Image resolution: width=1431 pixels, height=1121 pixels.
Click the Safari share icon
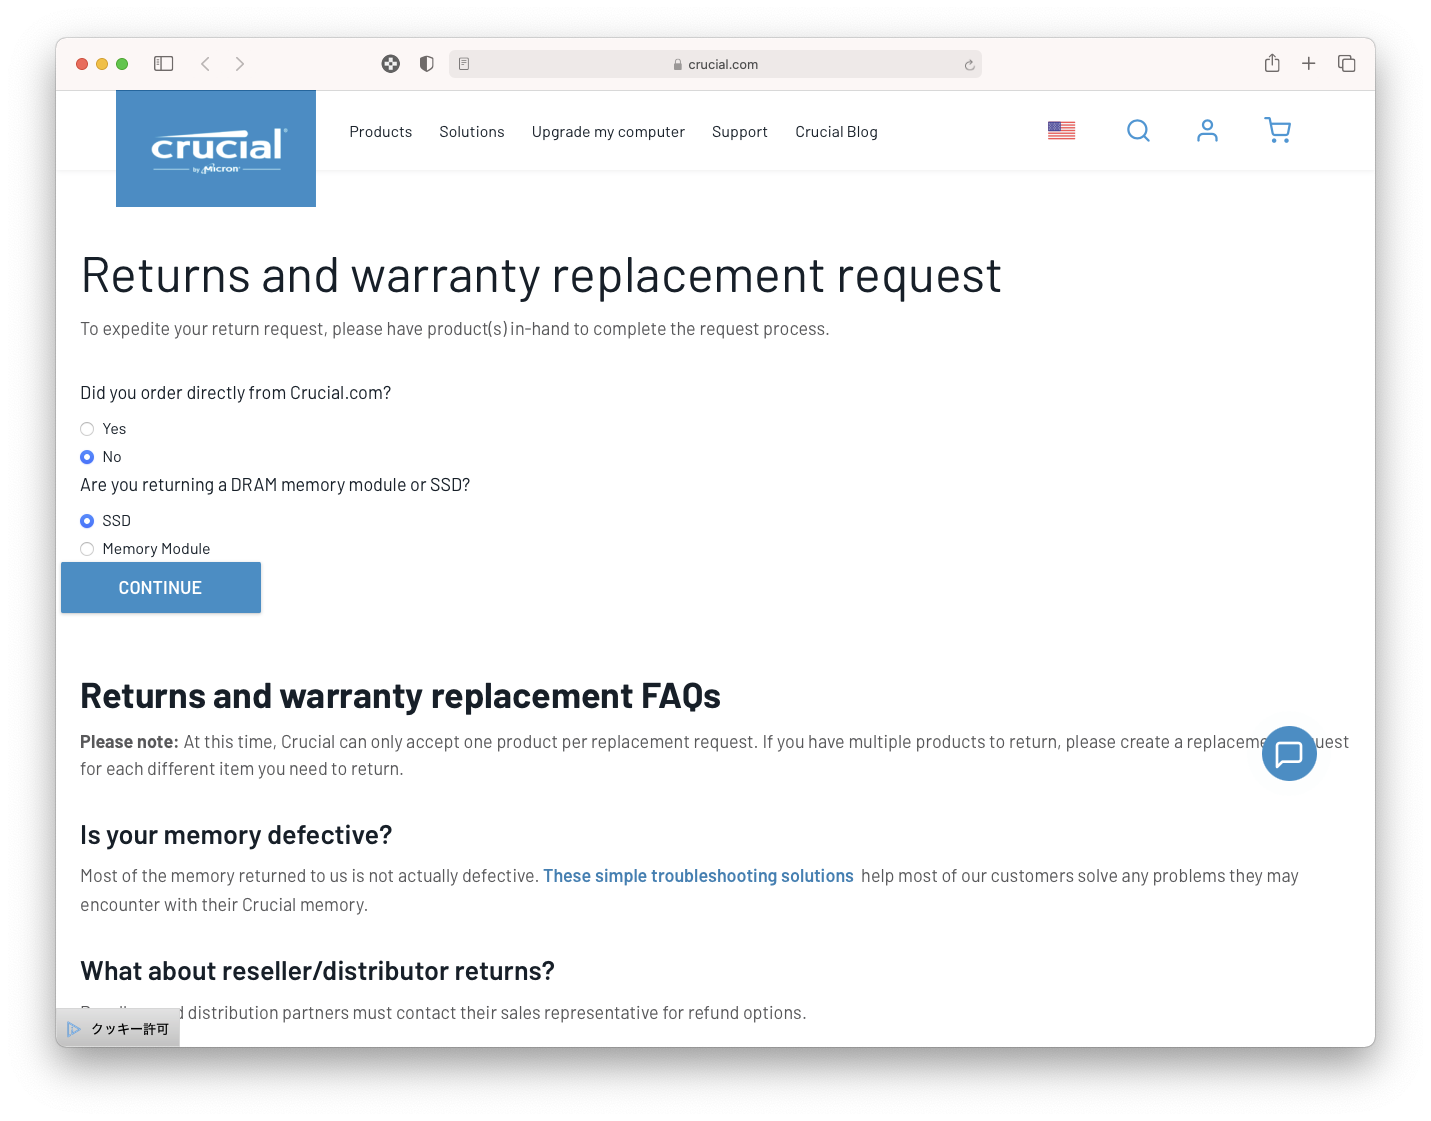click(x=1272, y=64)
